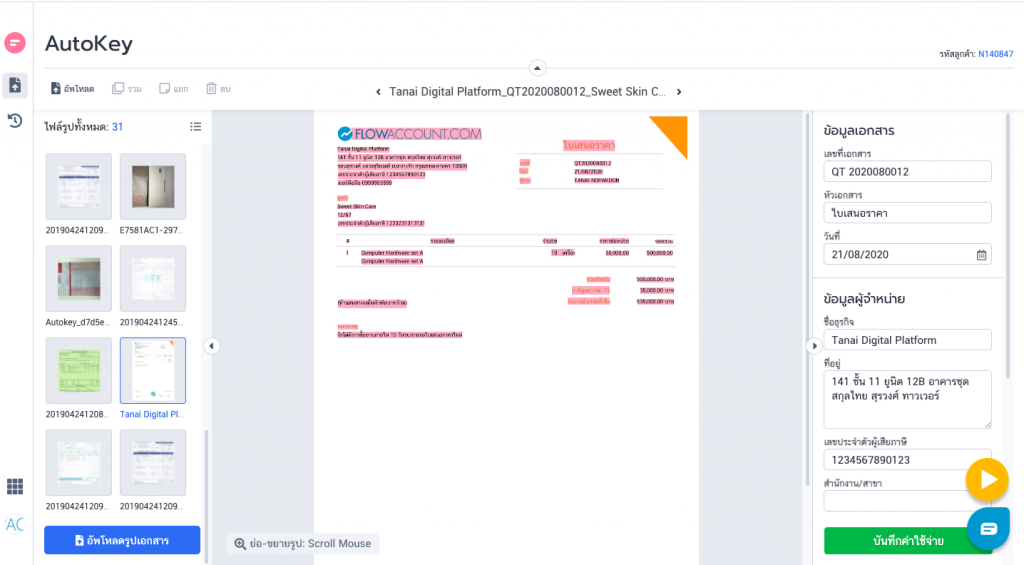The image size is (1024, 565).
Task: Click the highlighted ใบเสนอราคา title in document
Action: pyautogui.click(x=589, y=145)
